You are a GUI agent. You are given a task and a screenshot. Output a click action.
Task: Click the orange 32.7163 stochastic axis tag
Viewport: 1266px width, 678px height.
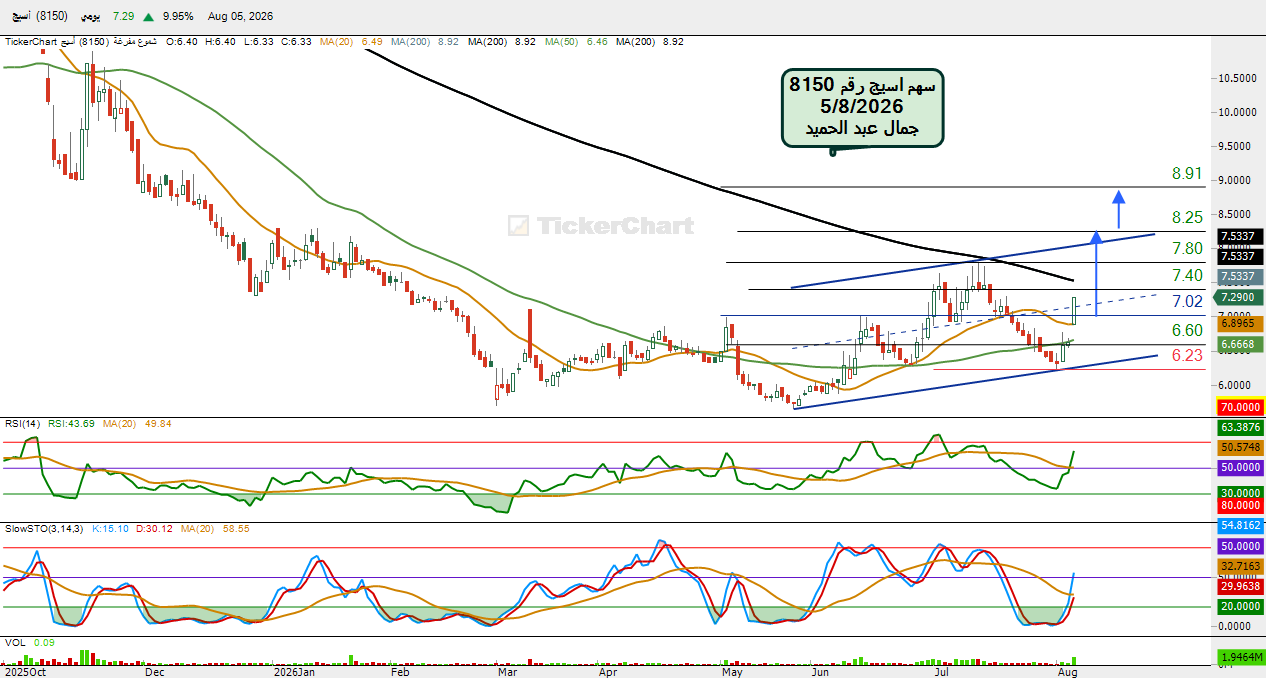[x=1240, y=565]
